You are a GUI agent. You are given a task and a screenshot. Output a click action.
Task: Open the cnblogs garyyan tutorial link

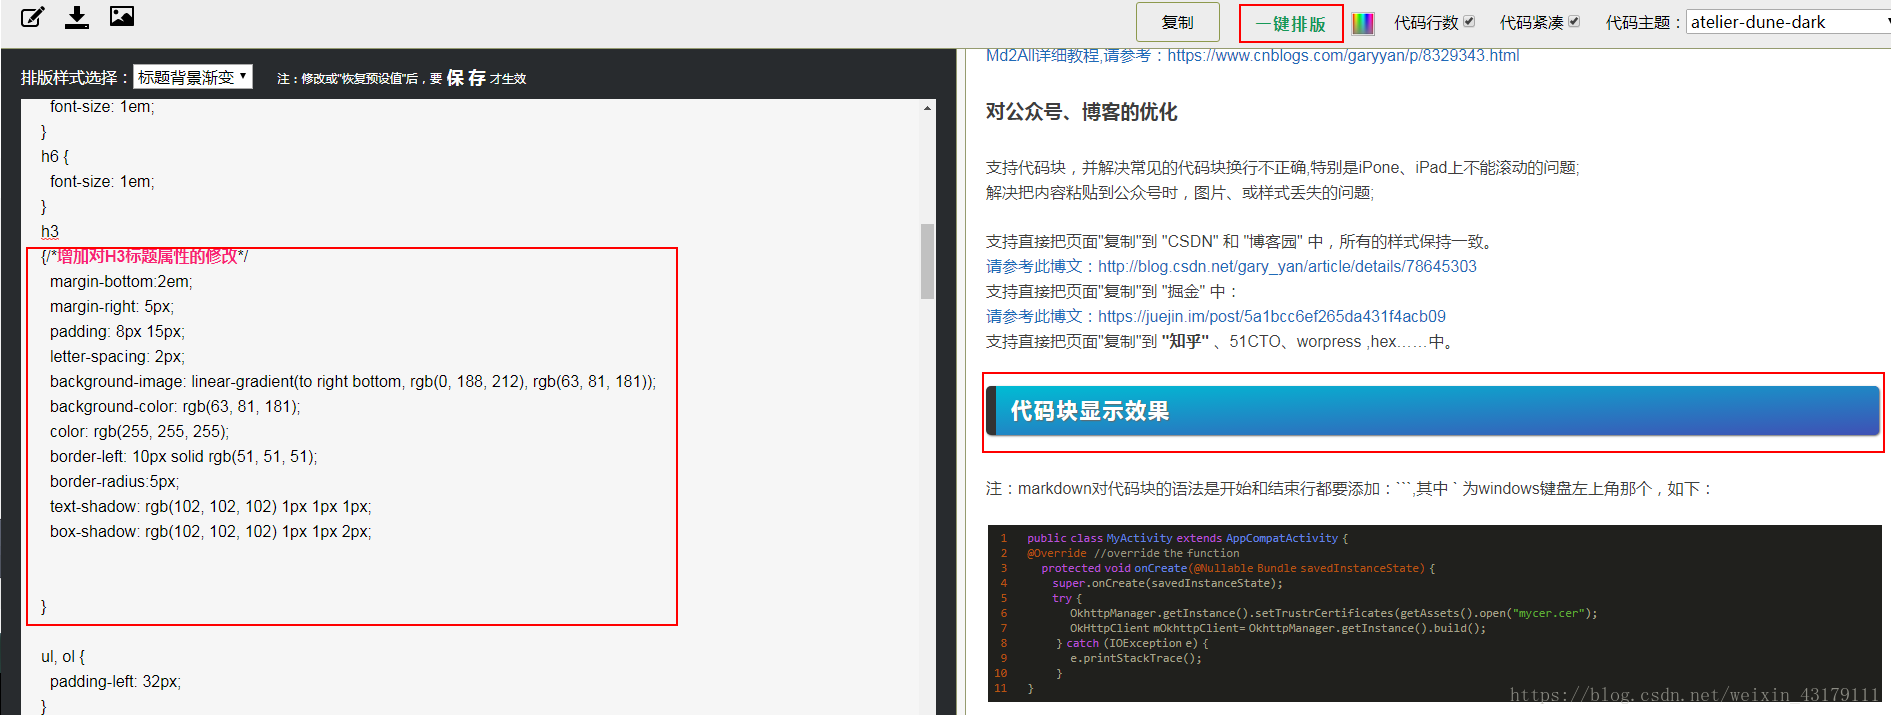[1343, 56]
